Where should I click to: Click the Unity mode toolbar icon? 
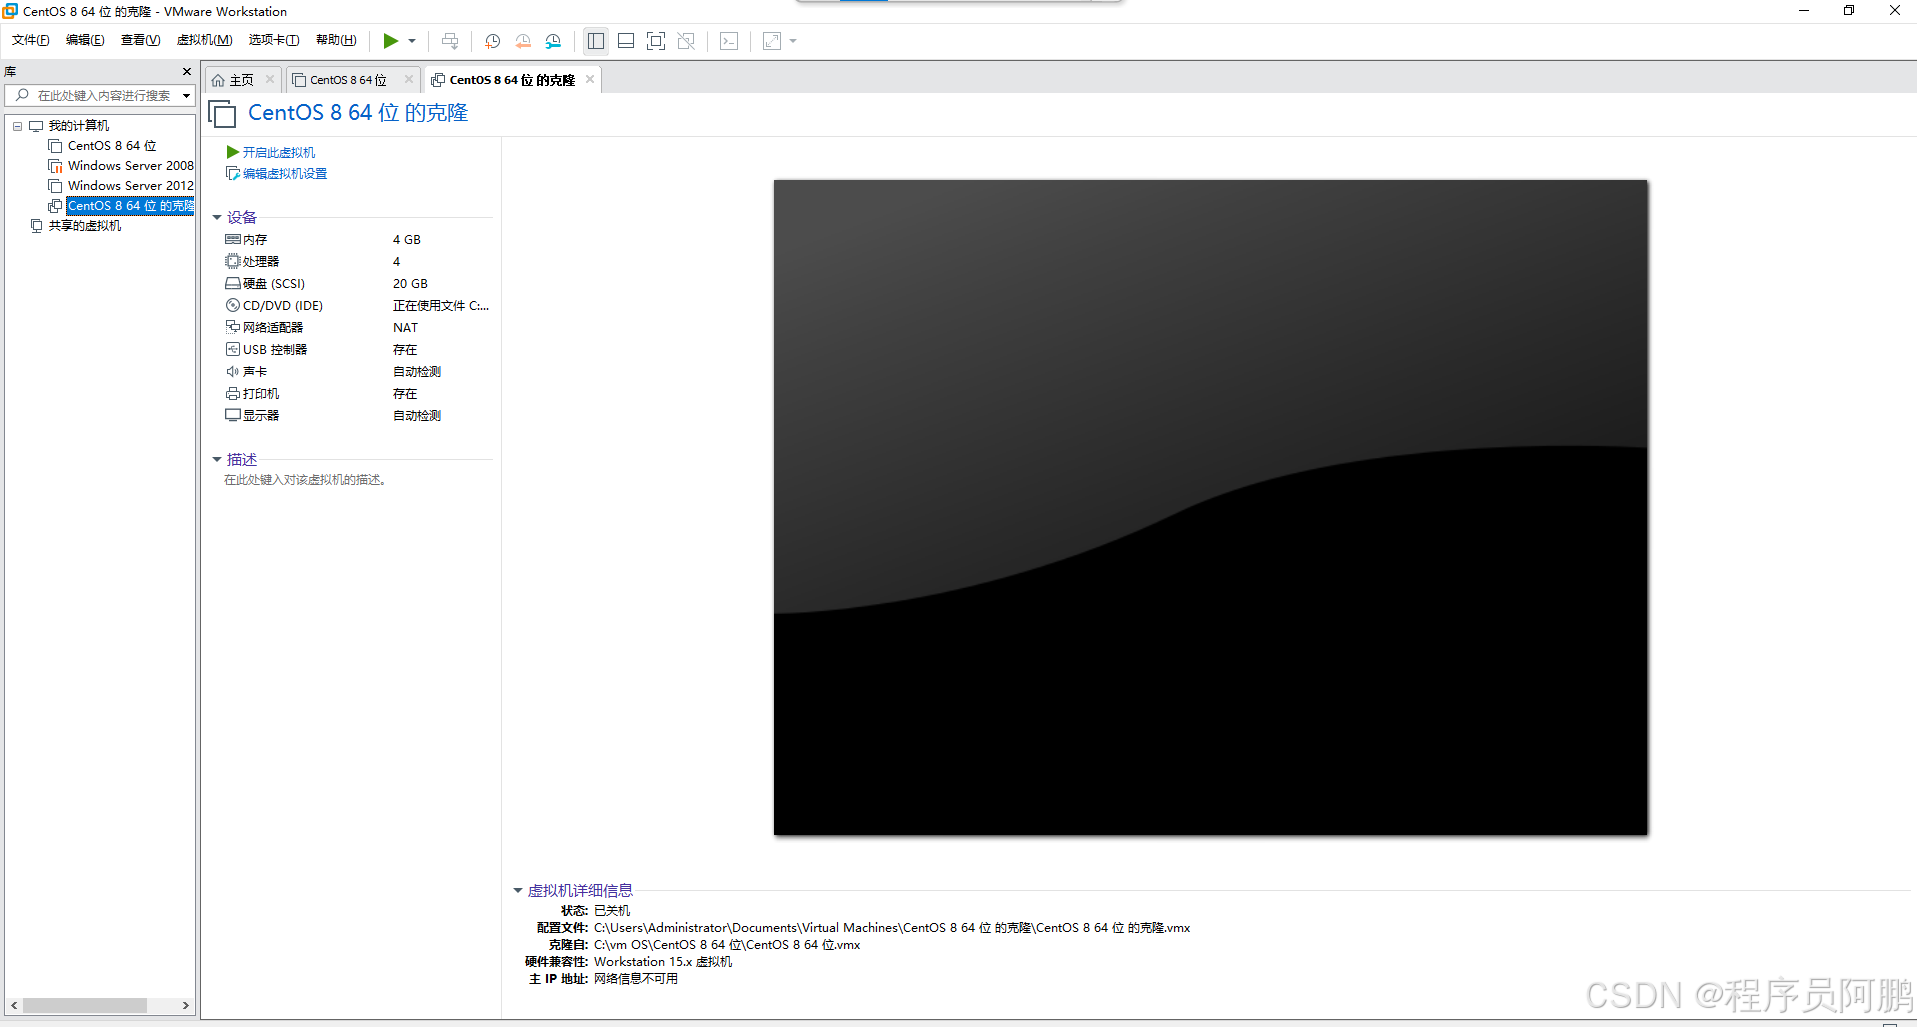[686, 41]
